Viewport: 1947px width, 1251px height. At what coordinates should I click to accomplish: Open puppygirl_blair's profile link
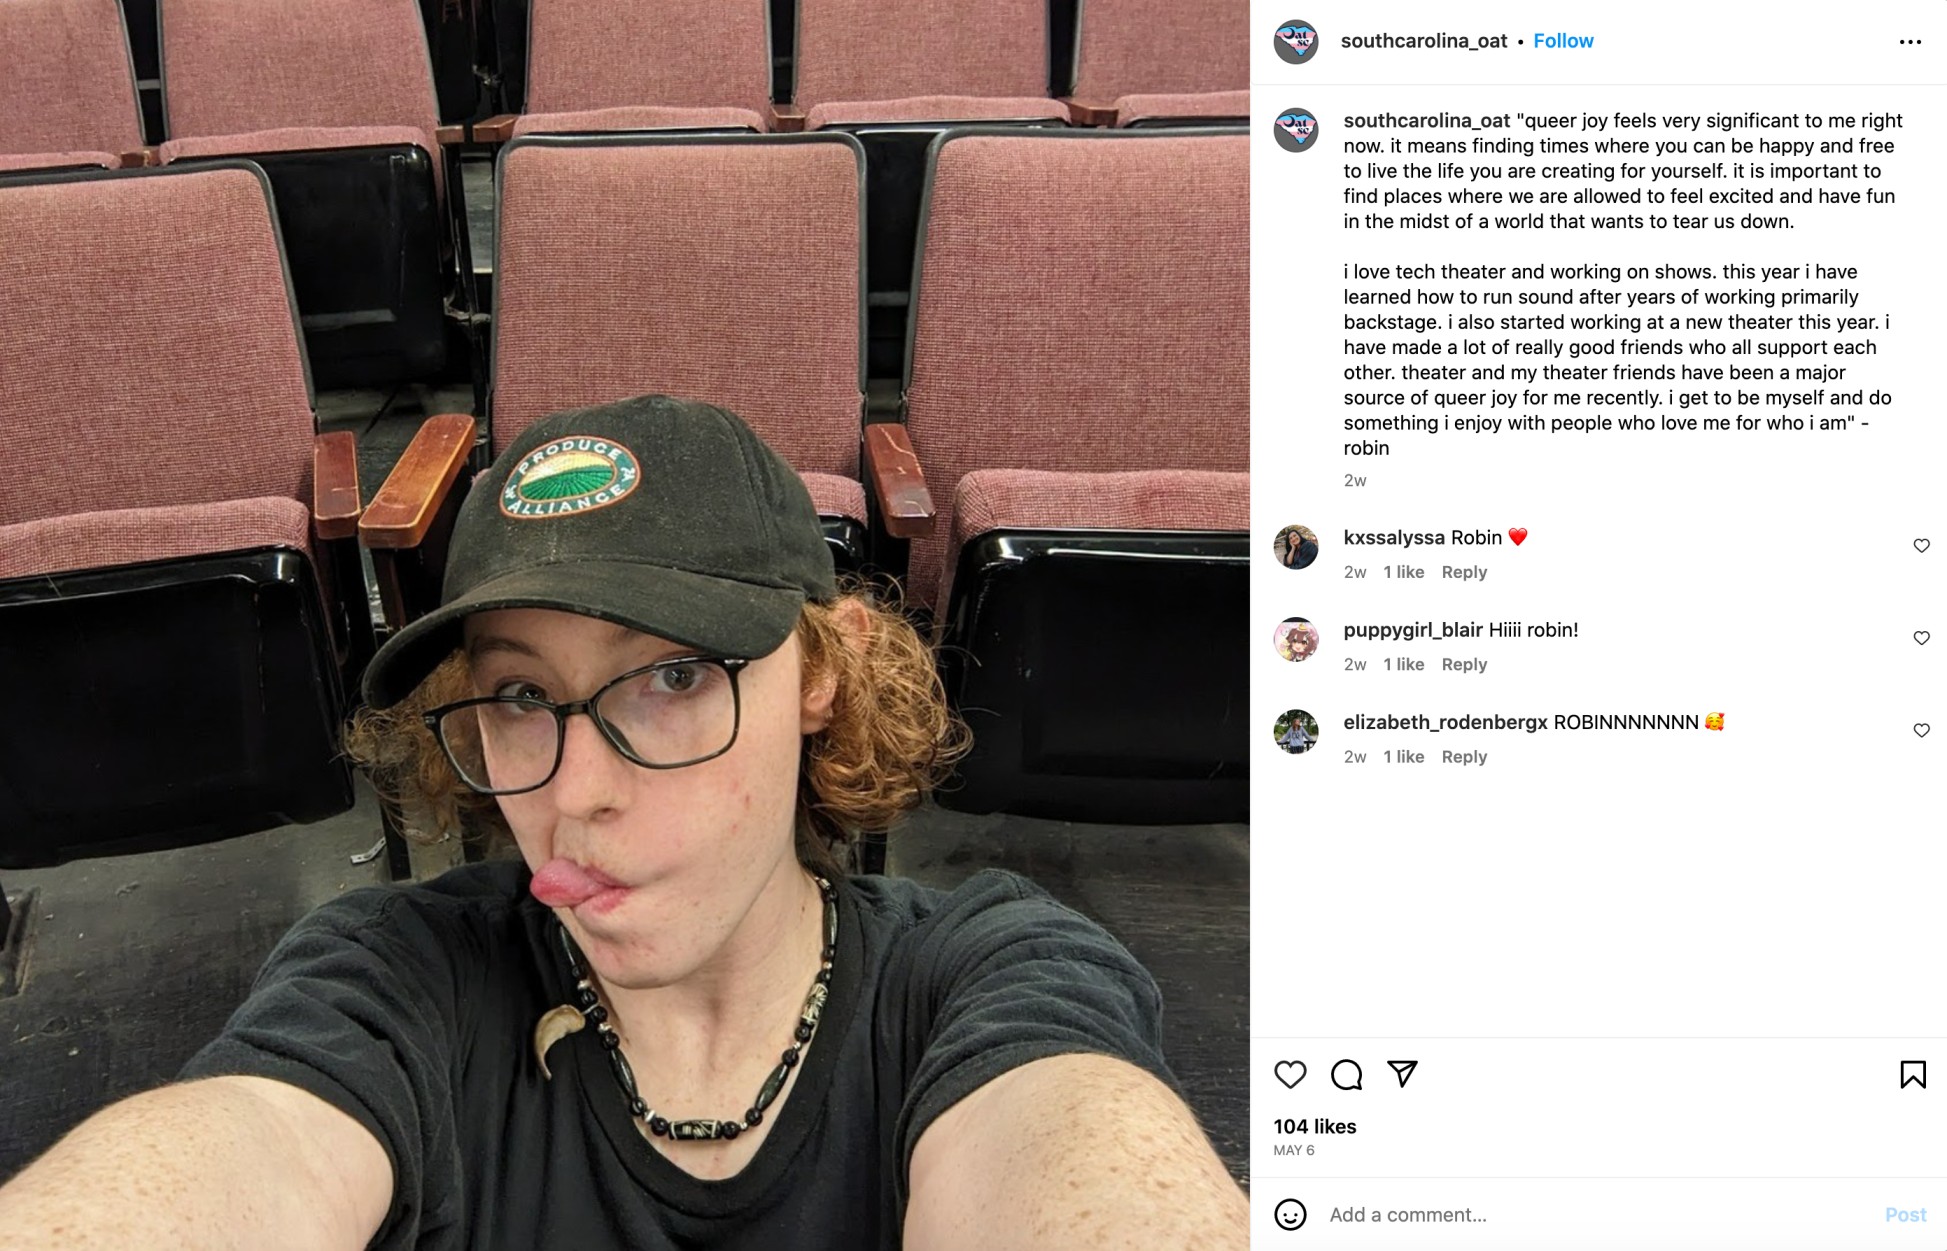pos(1412,630)
